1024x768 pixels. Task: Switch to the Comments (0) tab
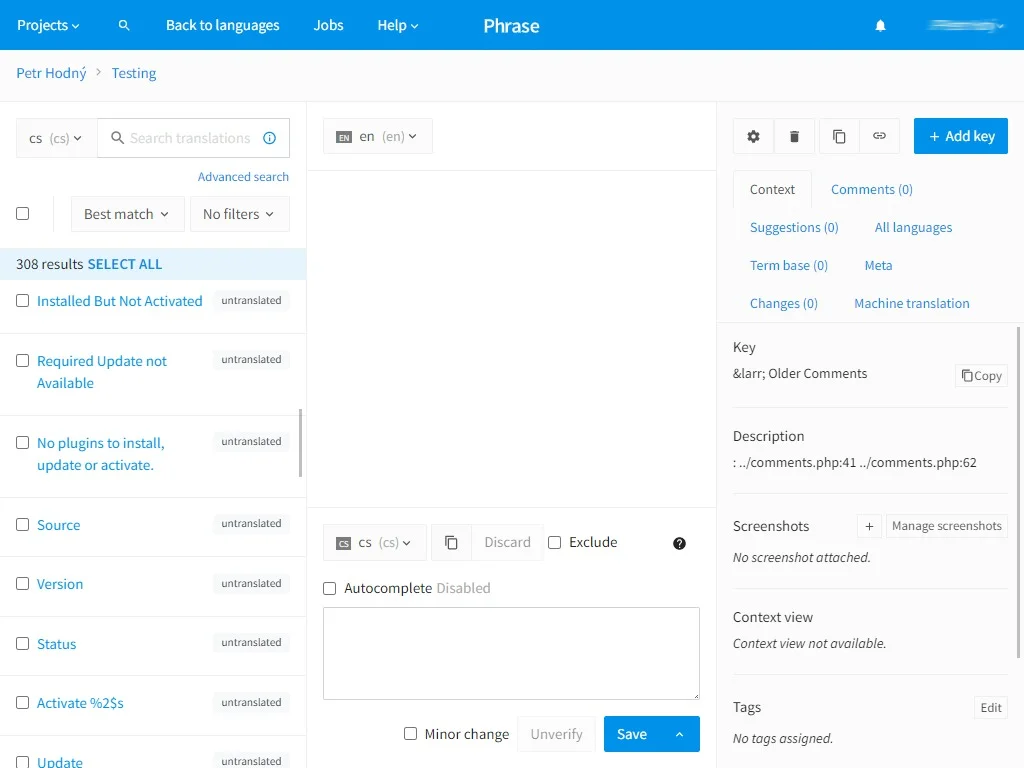click(x=871, y=189)
